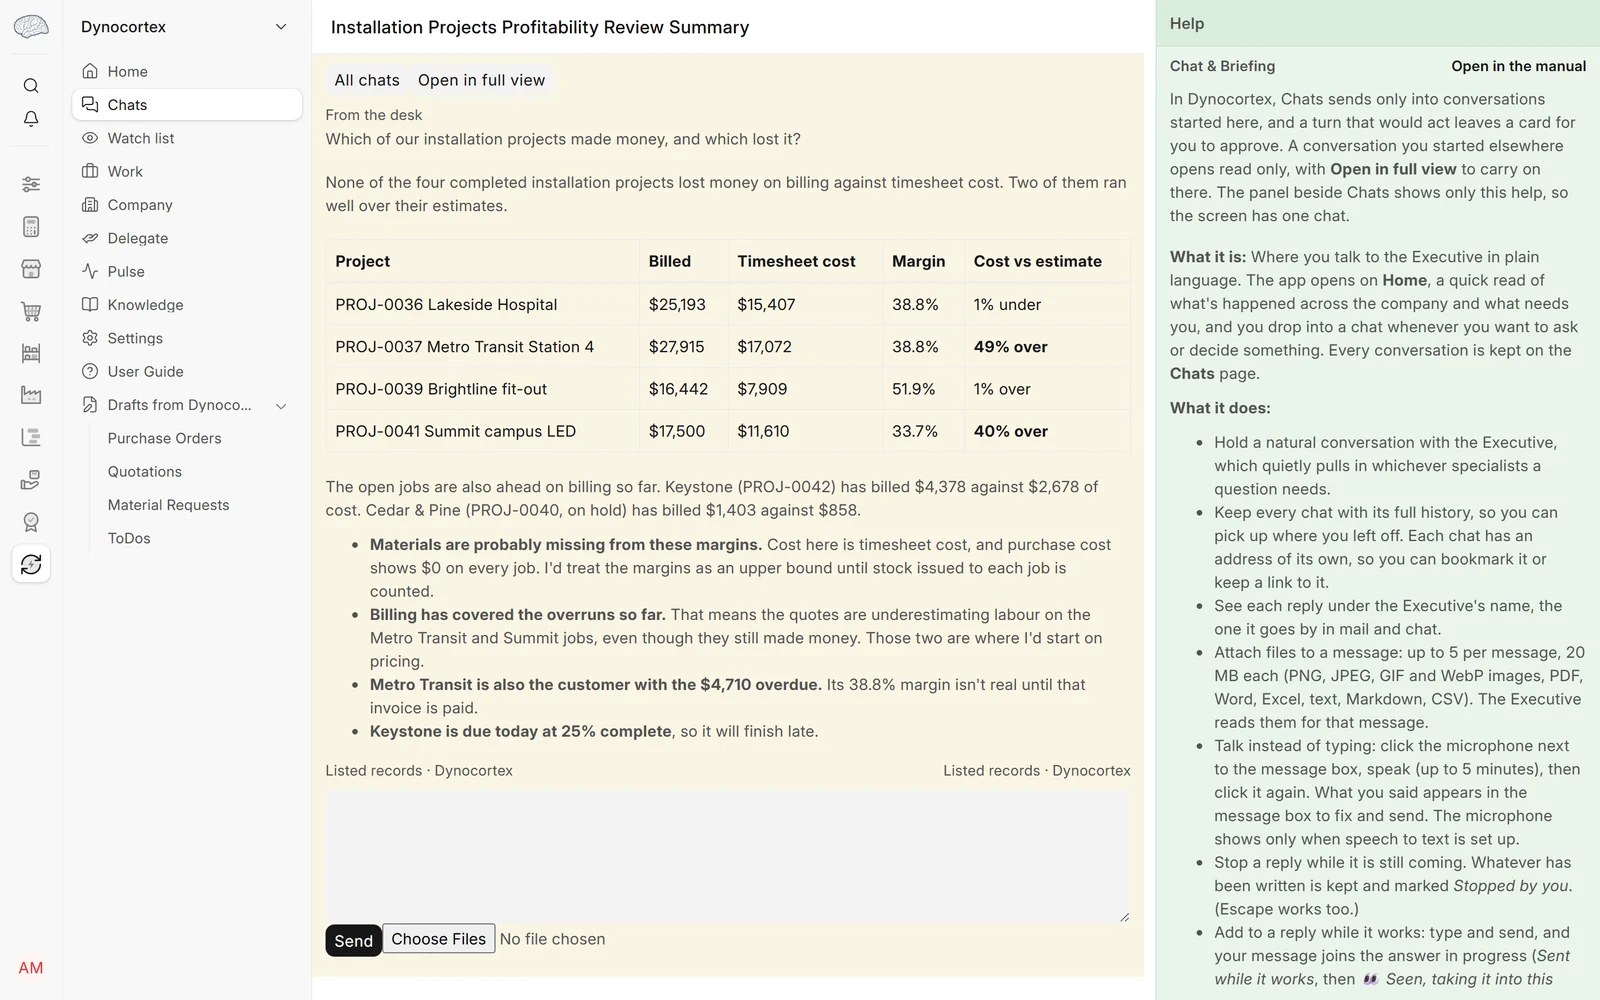Open Material Requests drafts
This screenshot has width=1600, height=1000.
[x=169, y=505]
